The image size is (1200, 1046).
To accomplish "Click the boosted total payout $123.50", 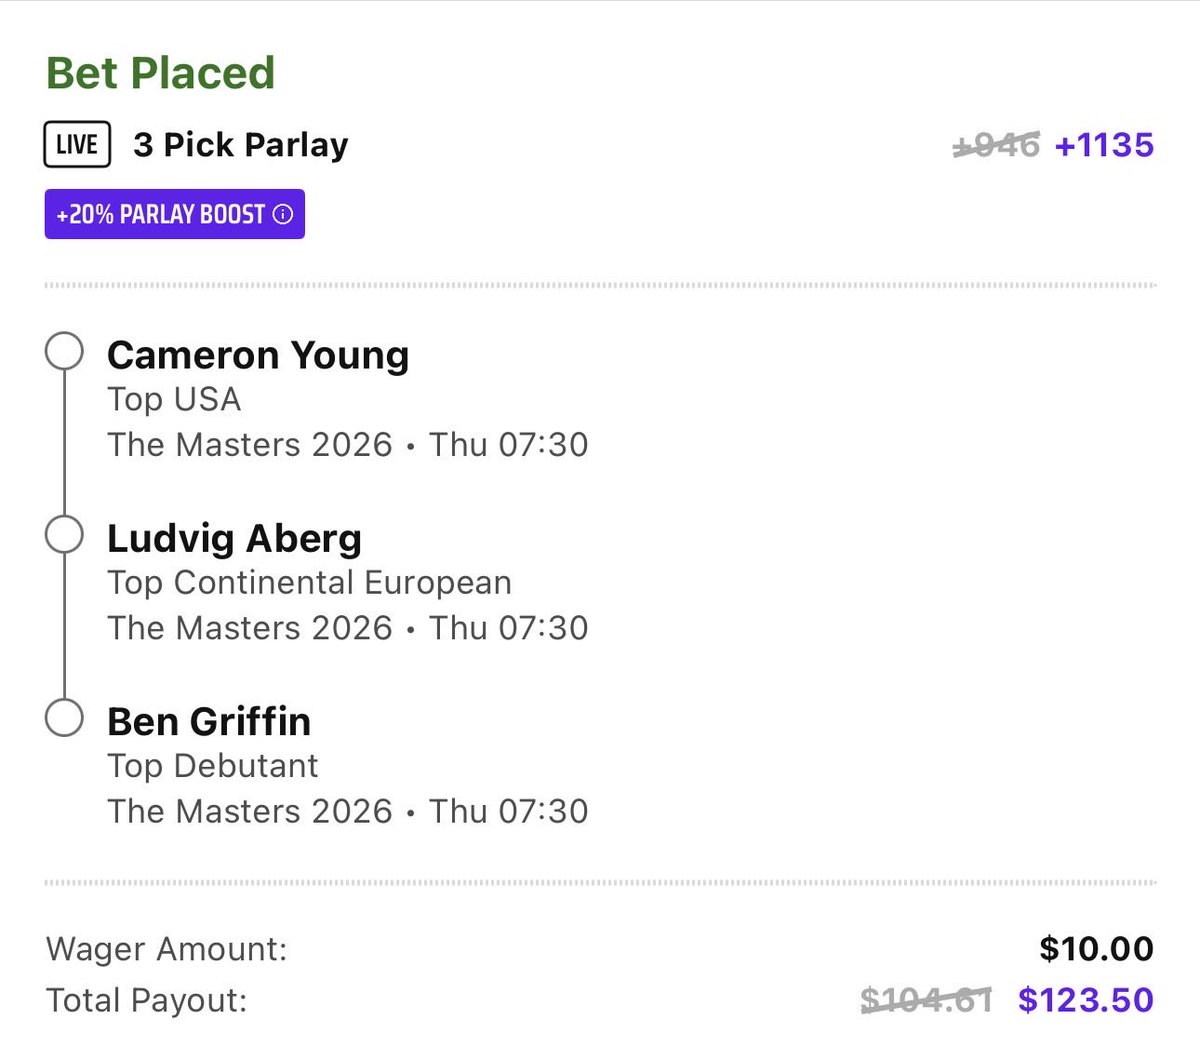I will [x=1085, y=999].
